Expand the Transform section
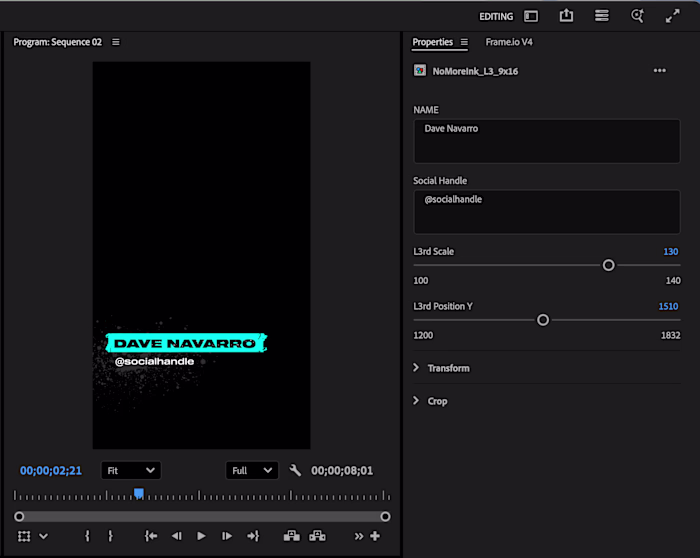Viewport: 700px width, 558px height. point(416,367)
